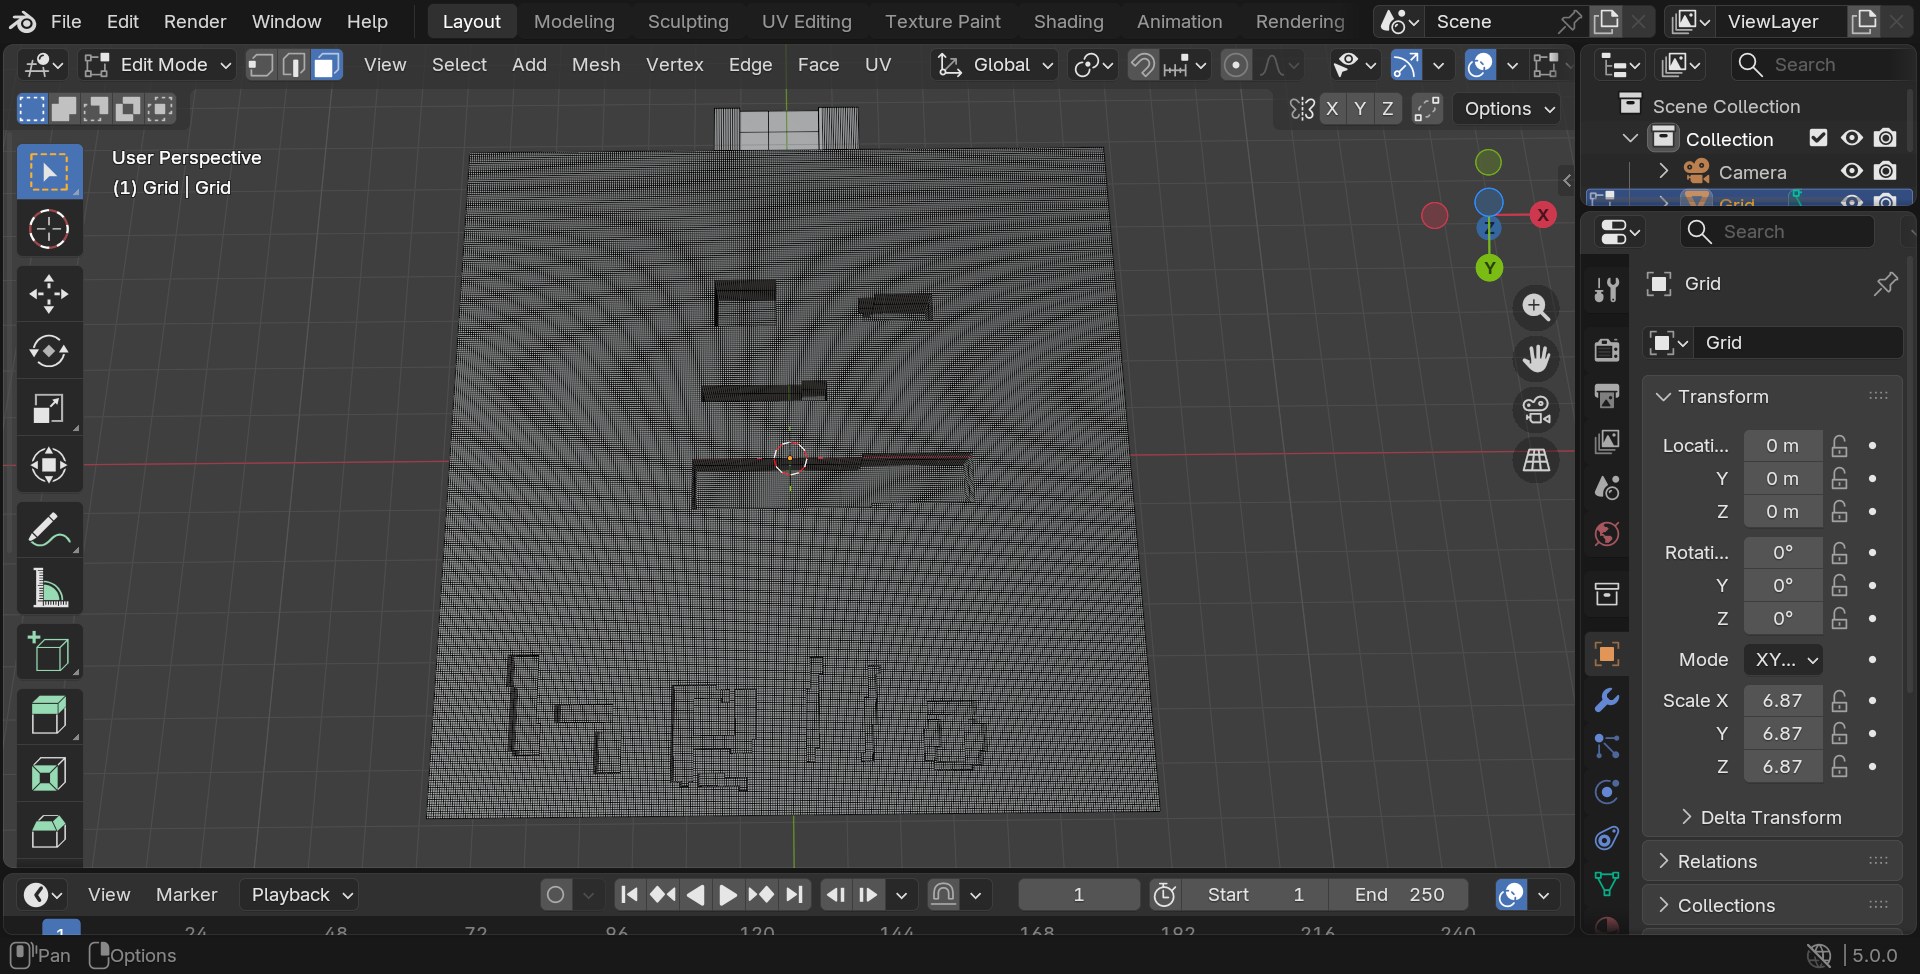Image resolution: width=1920 pixels, height=974 pixels.
Task: Toggle proportional editing
Action: 1236,65
